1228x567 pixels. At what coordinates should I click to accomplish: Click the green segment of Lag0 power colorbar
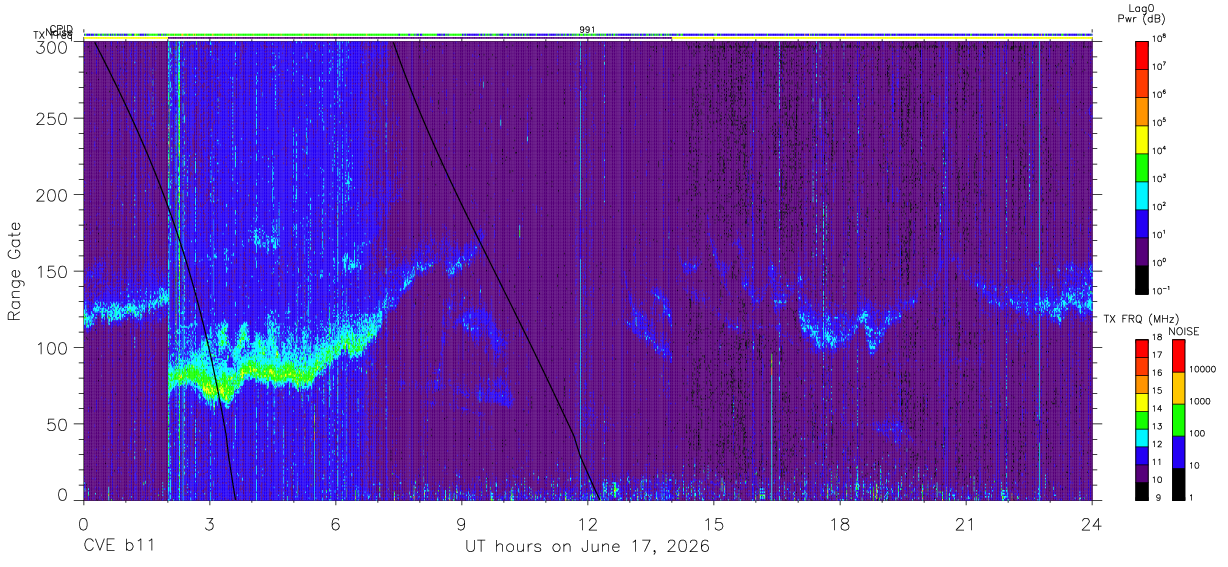point(1142,166)
